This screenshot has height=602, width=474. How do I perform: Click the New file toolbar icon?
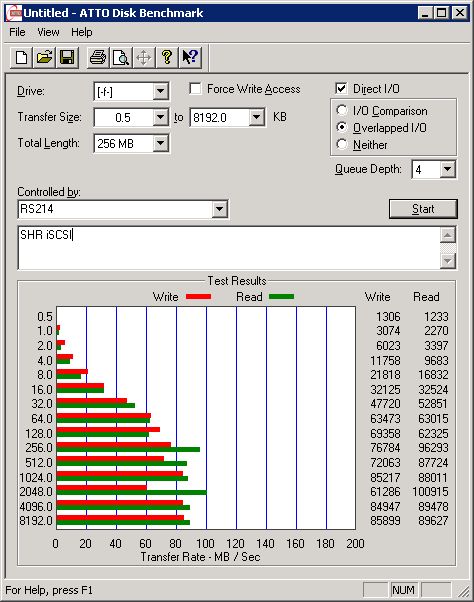click(x=21, y=58)
